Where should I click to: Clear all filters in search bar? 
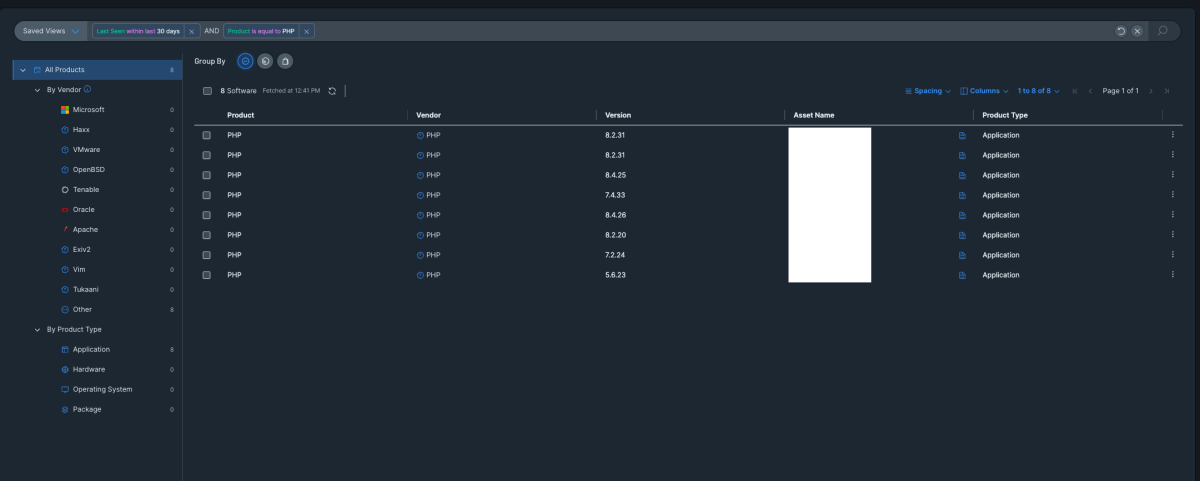click(1137, 31)
